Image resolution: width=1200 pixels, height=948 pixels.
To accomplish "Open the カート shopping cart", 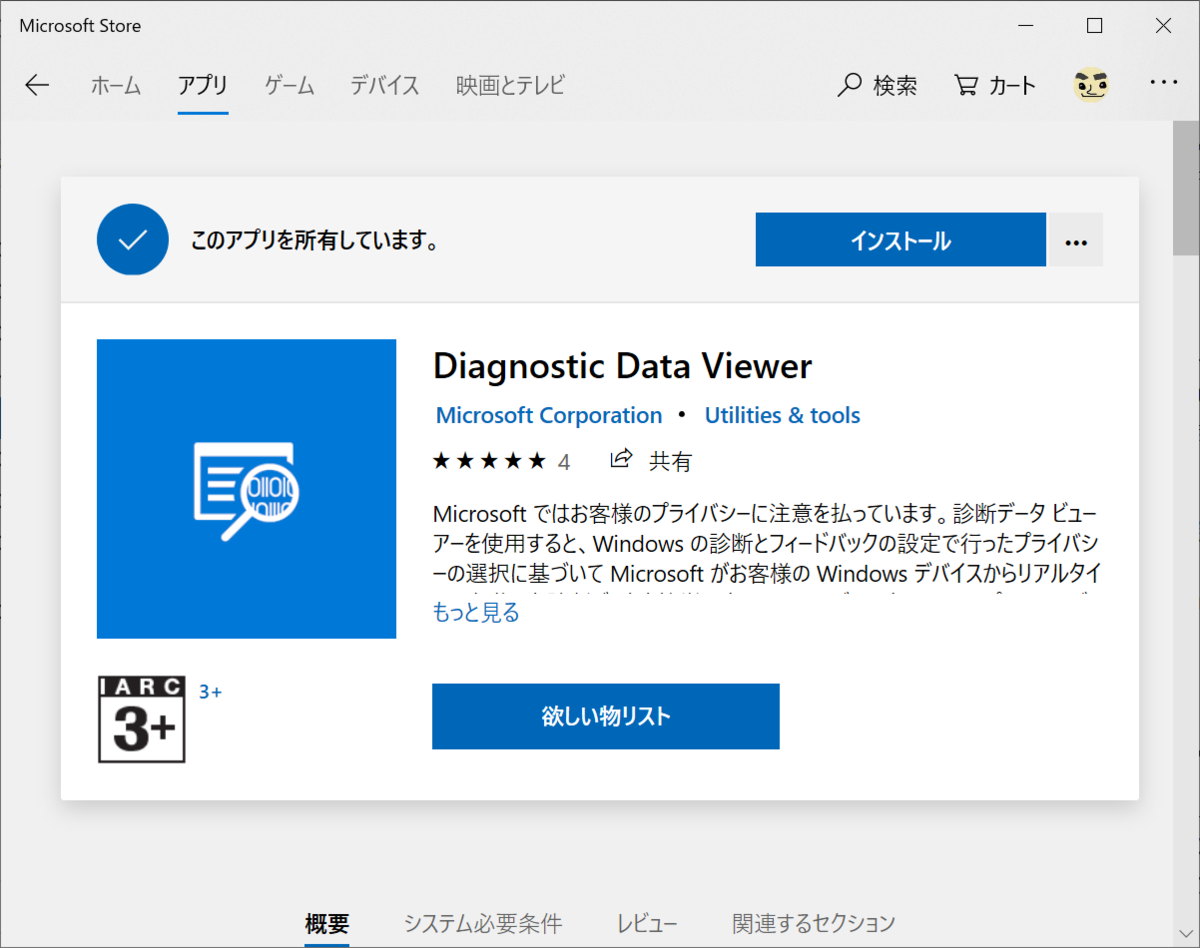I will (995, 86).
